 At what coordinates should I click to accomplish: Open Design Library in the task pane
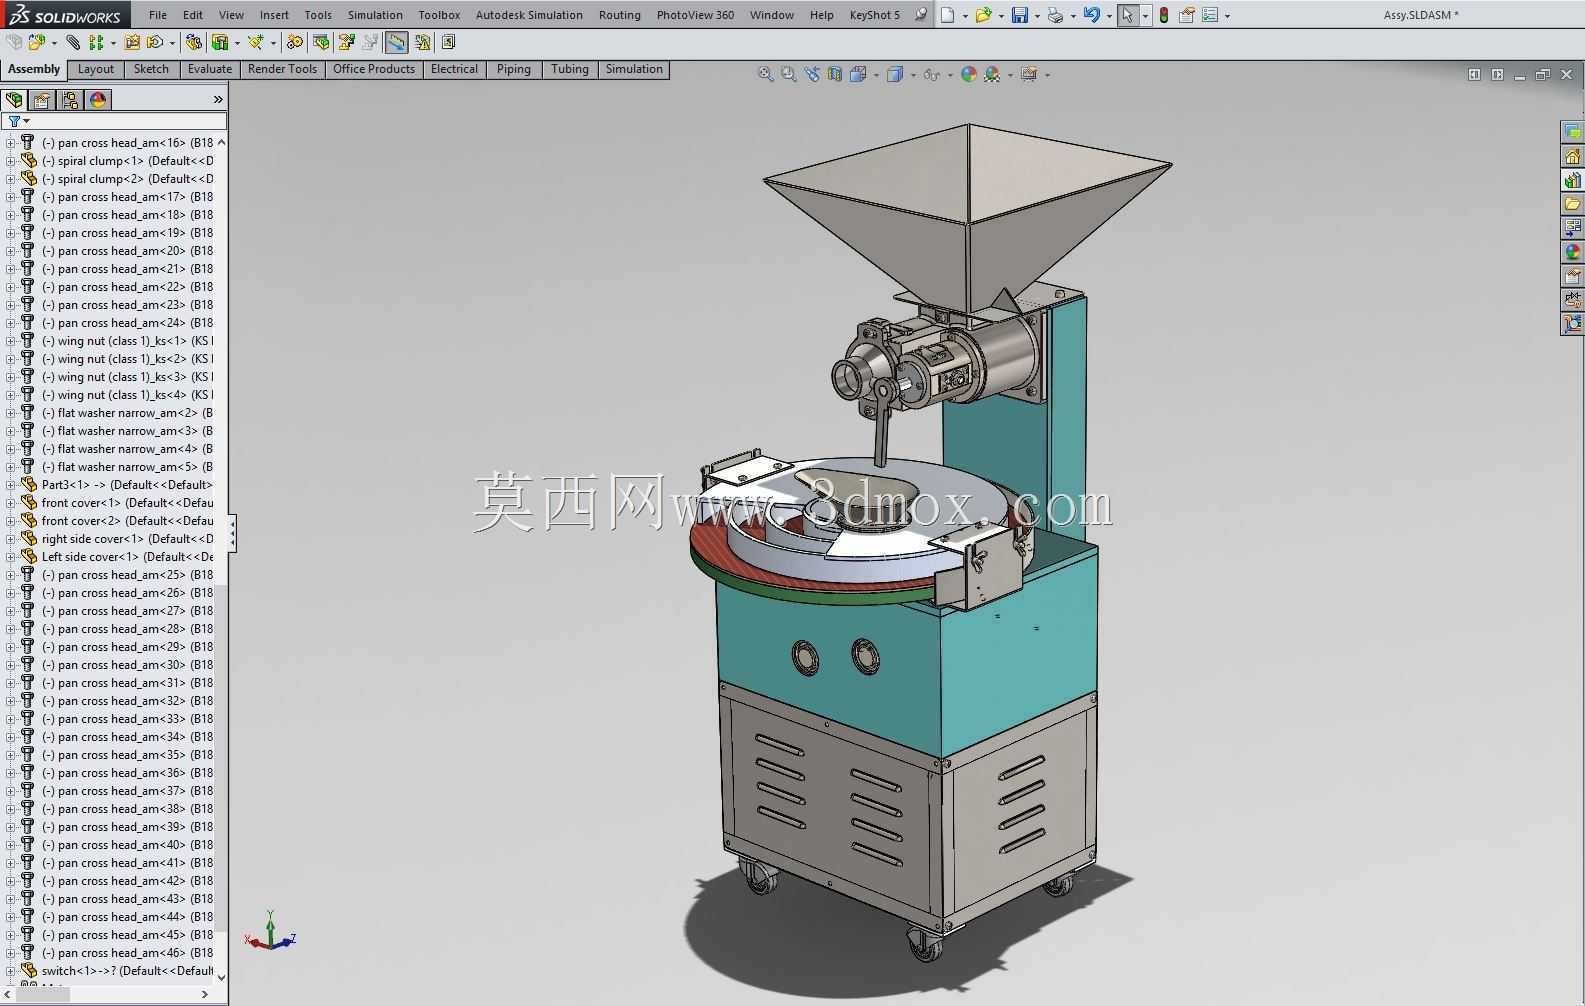[x=1573, y=180]
